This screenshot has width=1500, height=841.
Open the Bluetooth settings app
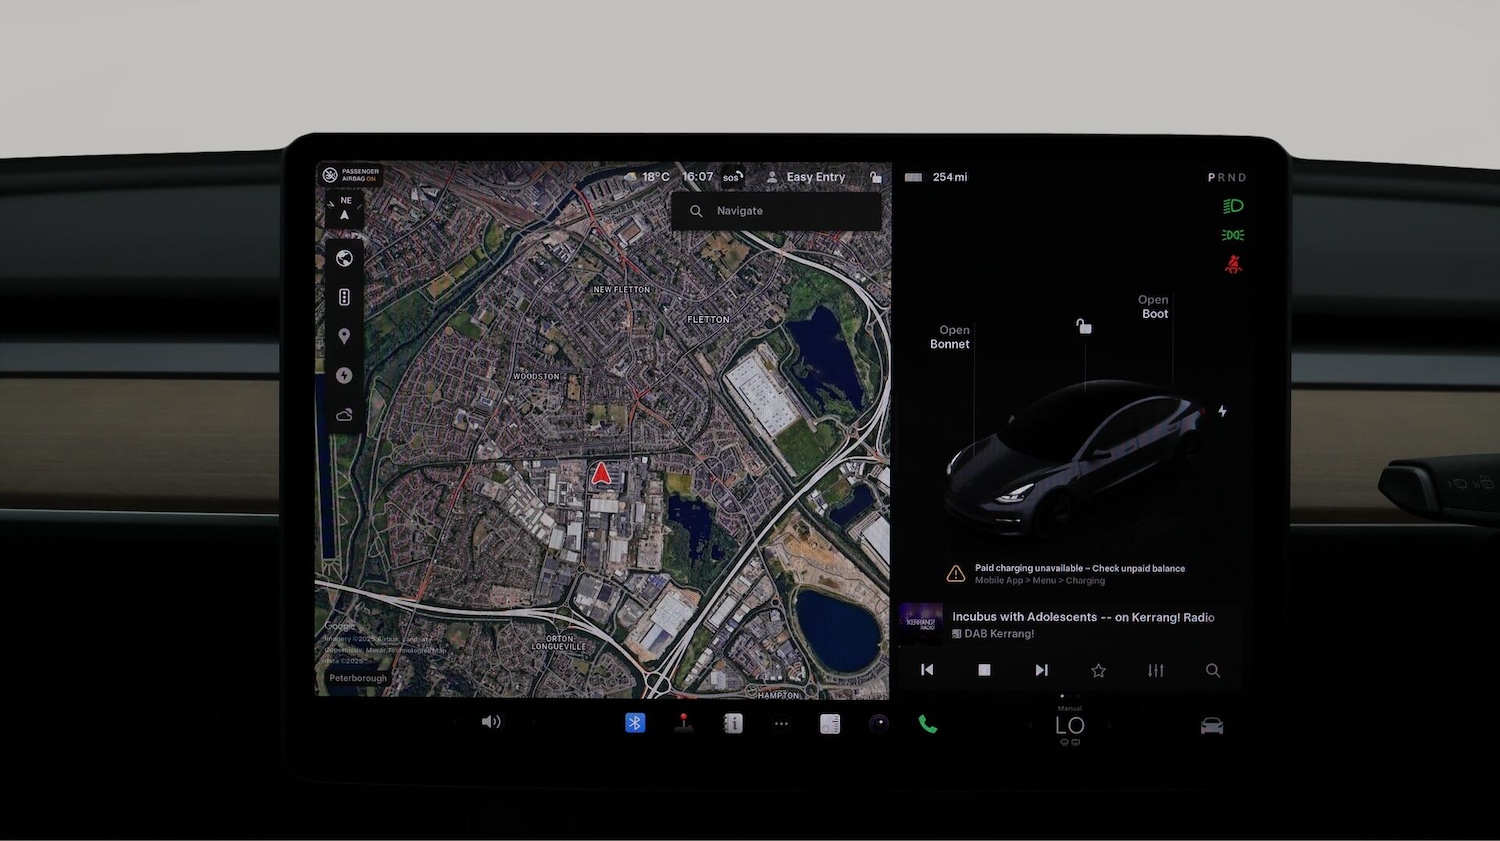pos(635,723)
